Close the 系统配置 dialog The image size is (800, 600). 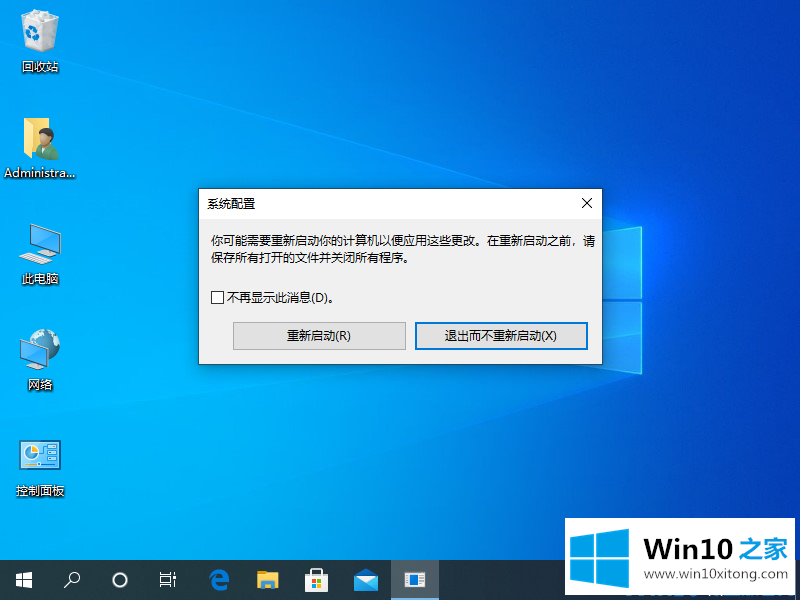[x=587, y=203]
